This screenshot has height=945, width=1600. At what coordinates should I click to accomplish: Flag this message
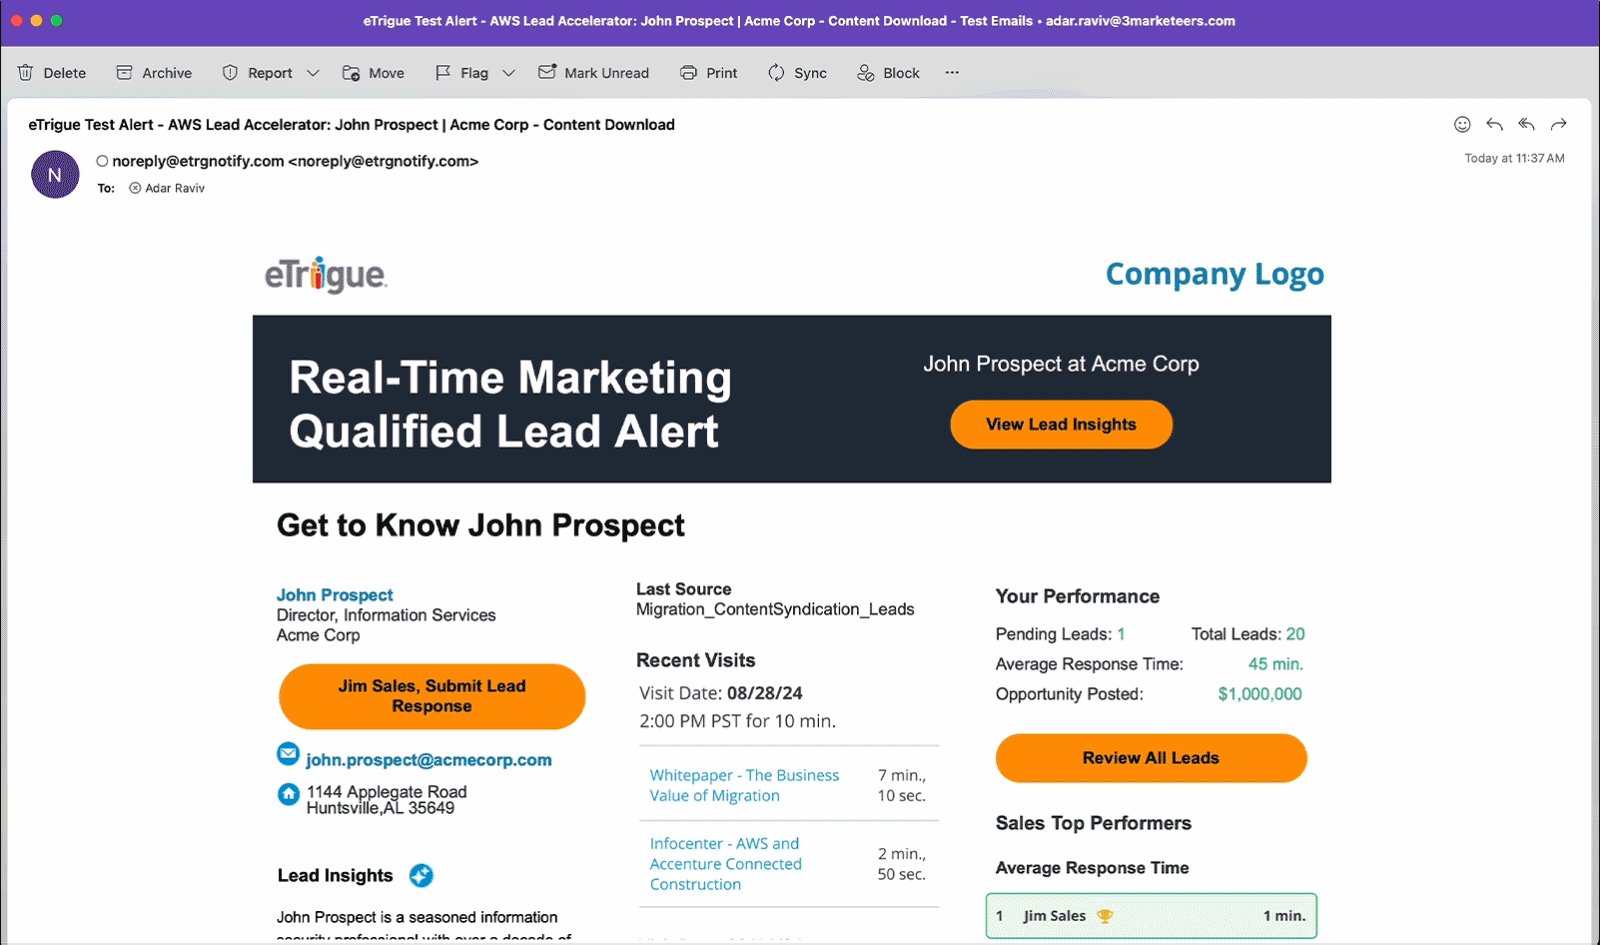point(462,73)
